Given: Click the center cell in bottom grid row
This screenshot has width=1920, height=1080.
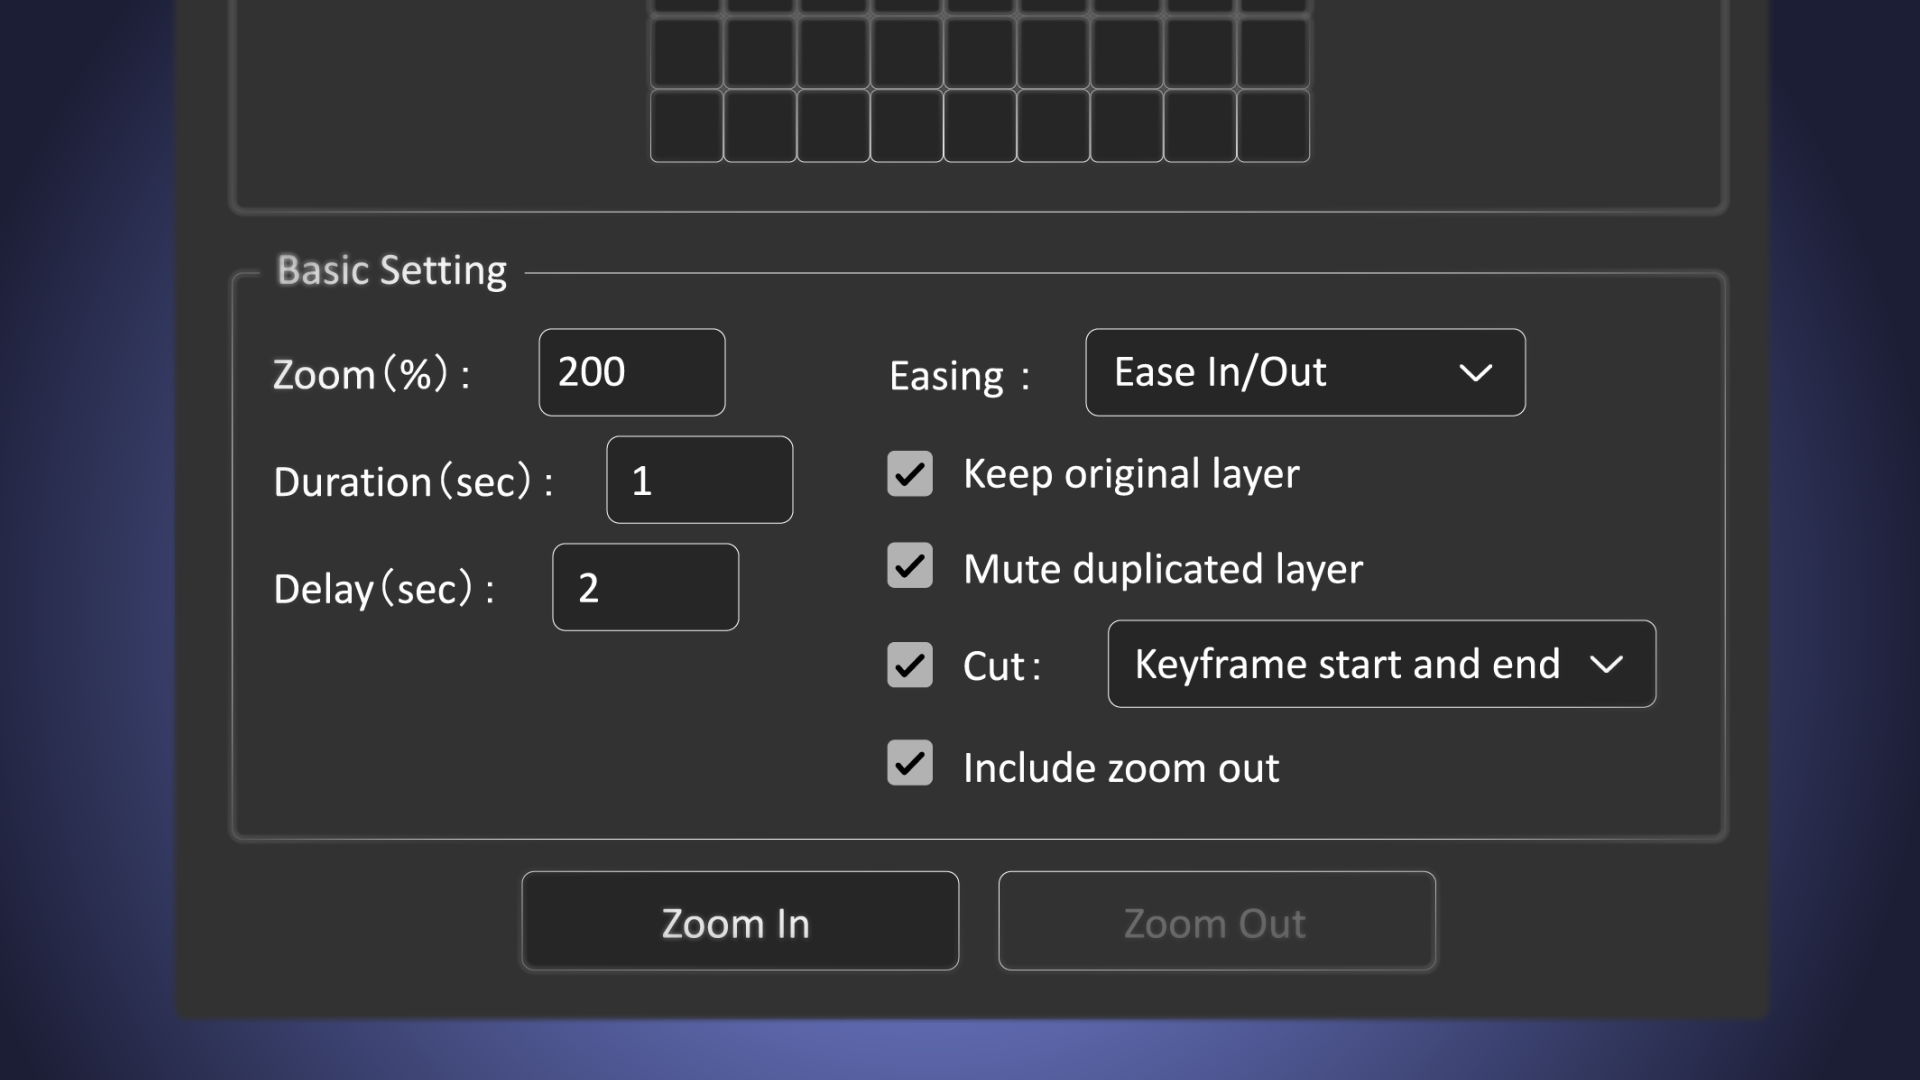Looking at the screenshot, I should [980, 126].
